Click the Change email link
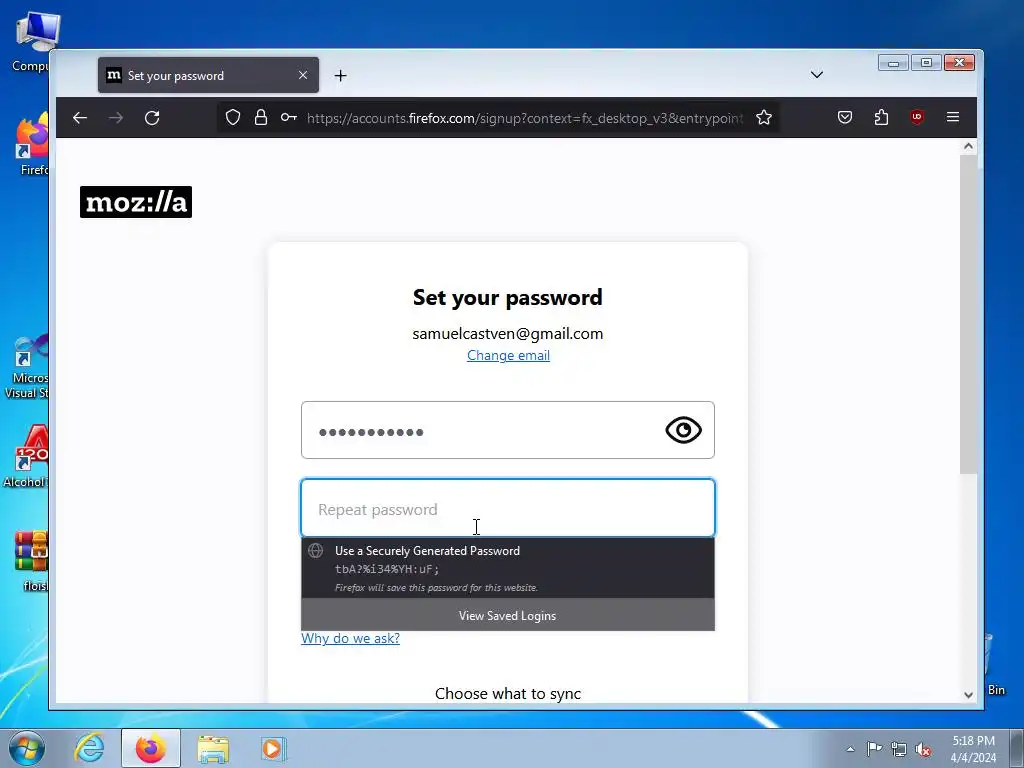The height and width of the screenshot is (768, 1024). click(508, 355)
